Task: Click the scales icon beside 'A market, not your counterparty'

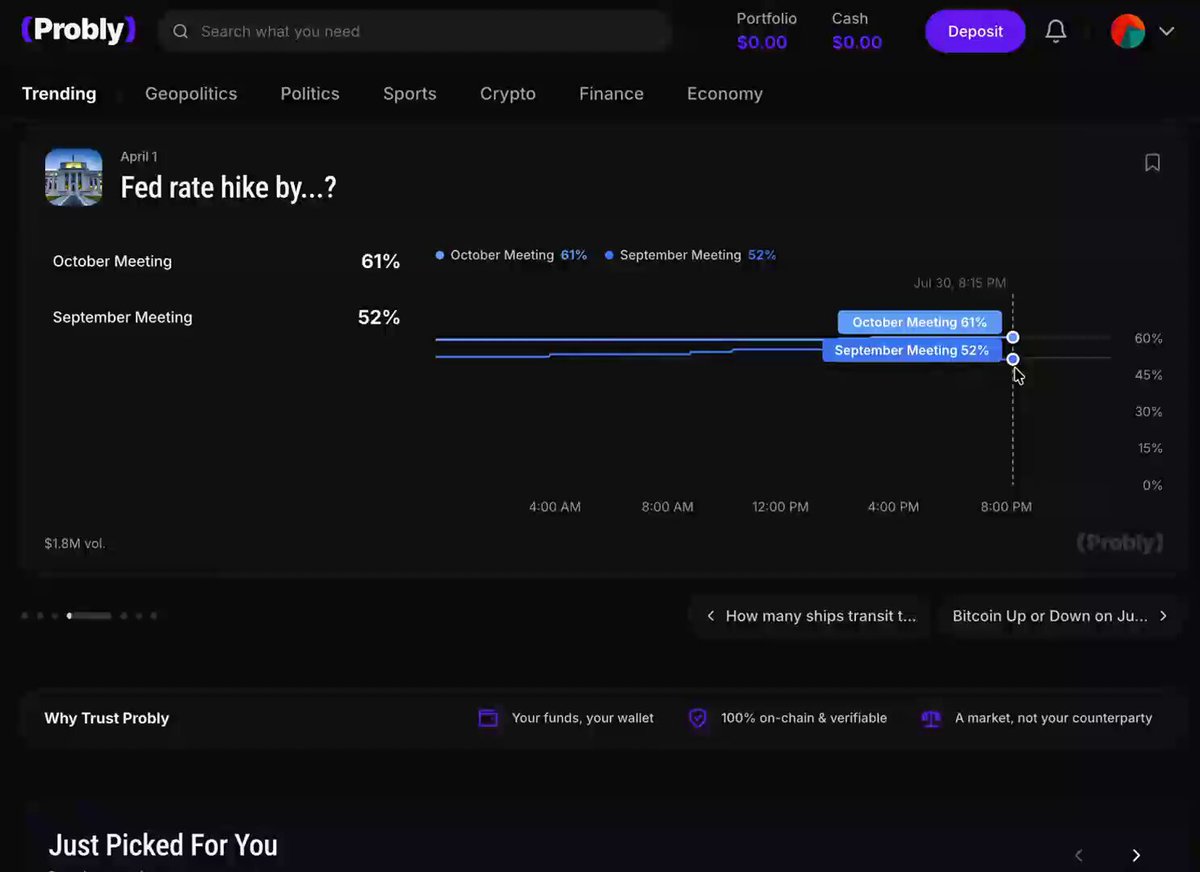Action: [x=931, y=718]
